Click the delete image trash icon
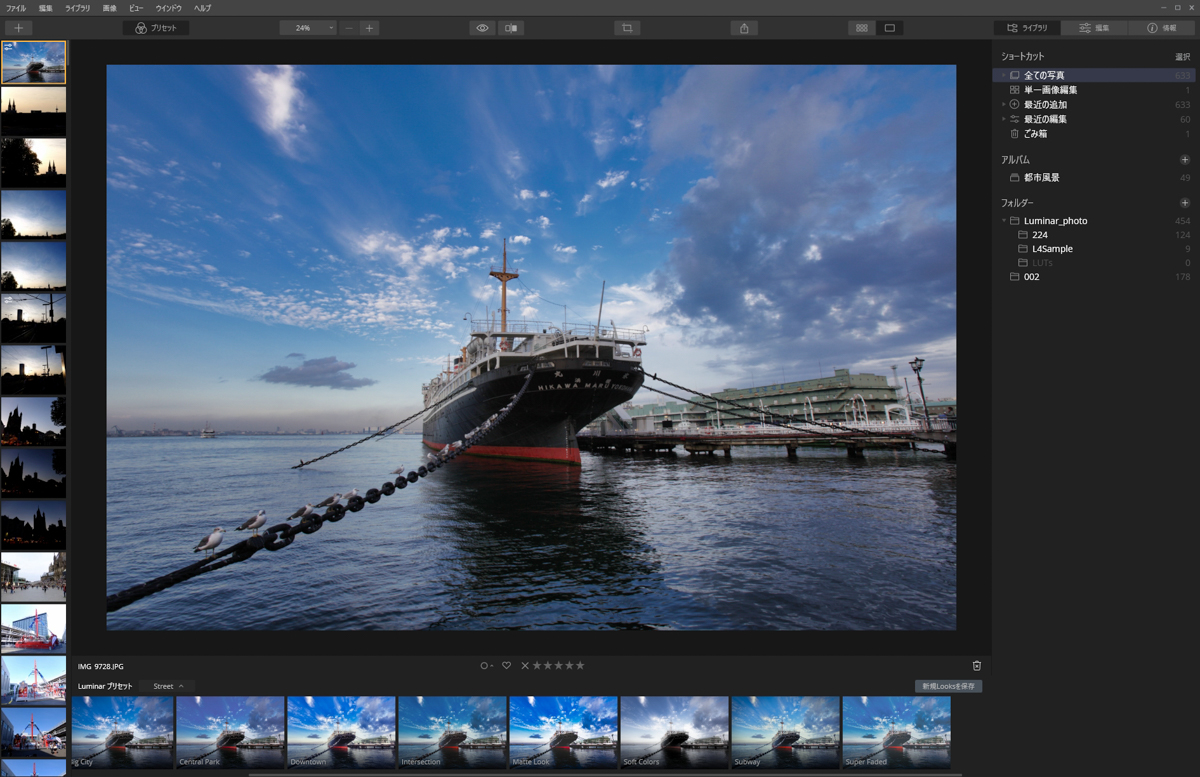Image resolution: width=1200 pixels, height=777 pixels. point(977,666)
